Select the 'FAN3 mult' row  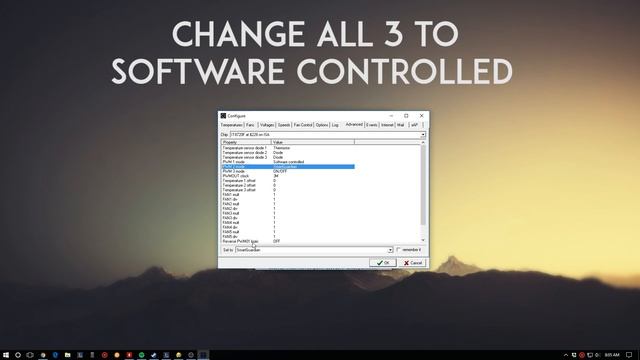click(288, 213)
